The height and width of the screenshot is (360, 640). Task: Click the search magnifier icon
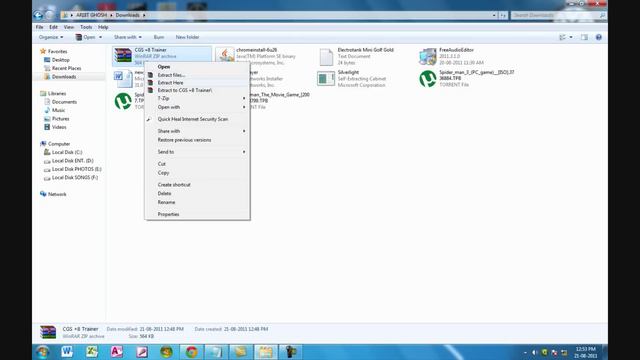[602, 15]
